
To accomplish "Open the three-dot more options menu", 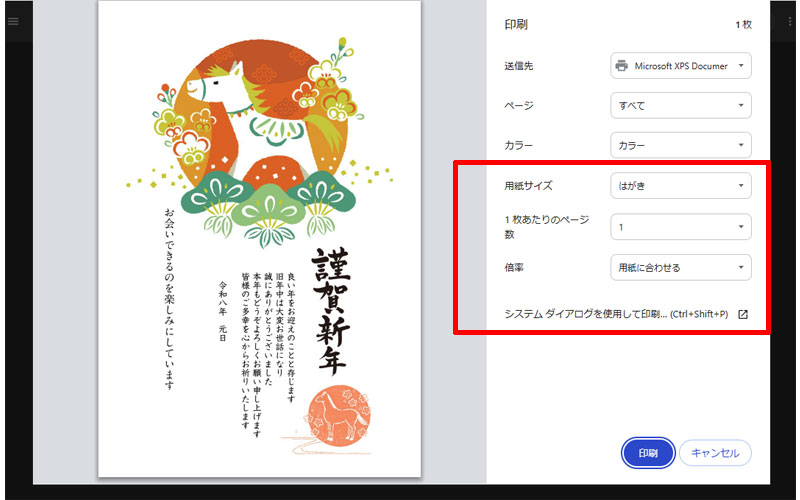I will pyautogui.click(x=790, y=21).
